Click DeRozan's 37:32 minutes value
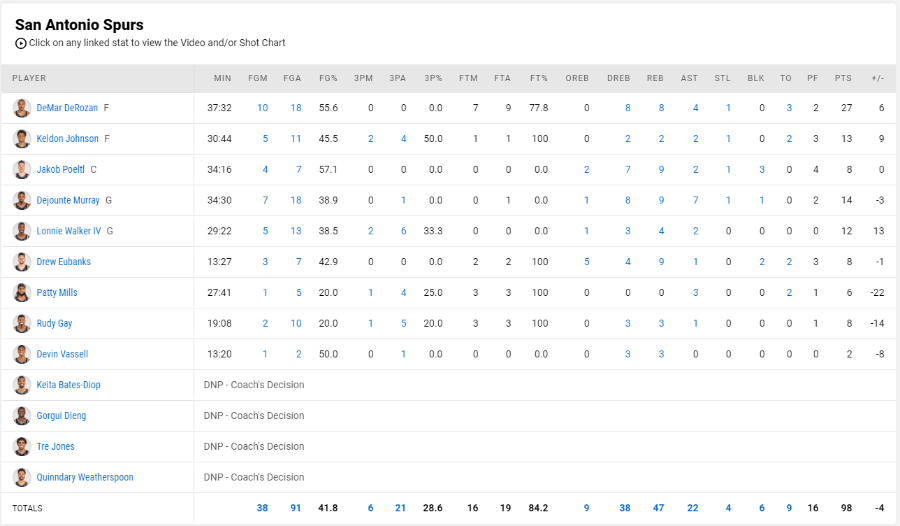 tap(219, 108)
